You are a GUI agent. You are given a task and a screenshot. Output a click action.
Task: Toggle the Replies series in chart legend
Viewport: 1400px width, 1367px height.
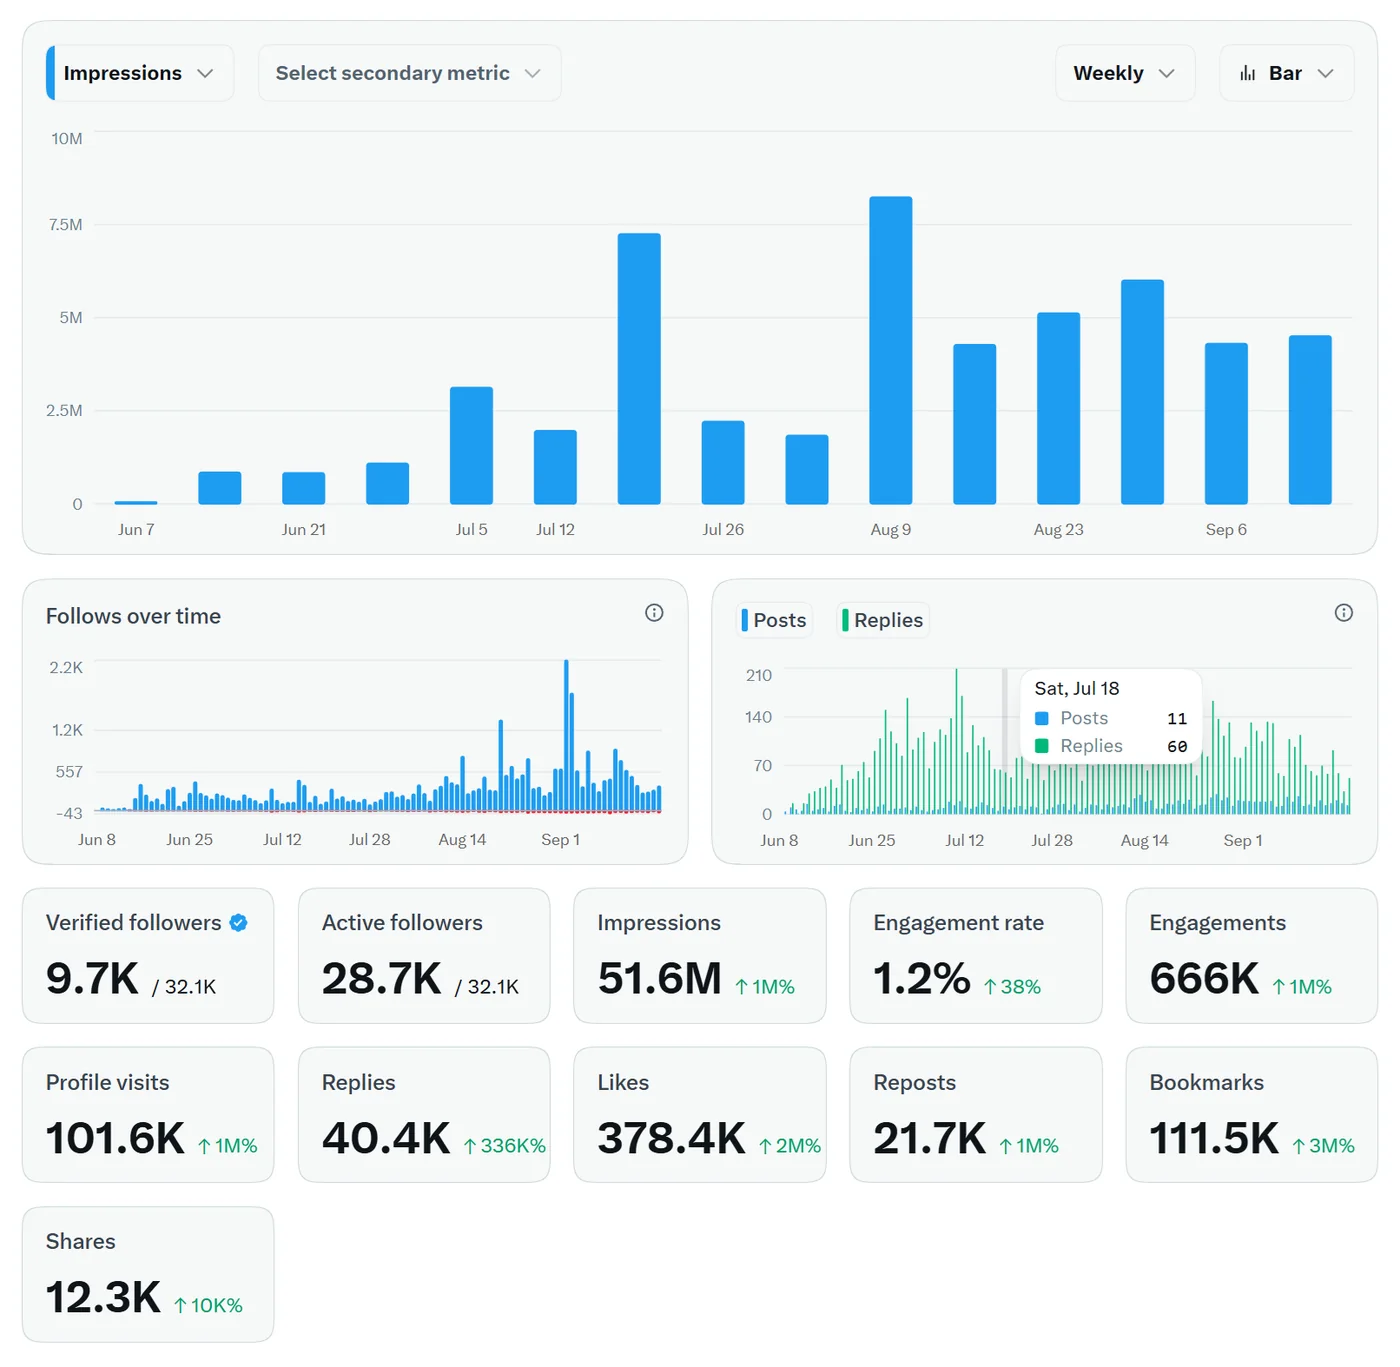[x=883, y=620]
